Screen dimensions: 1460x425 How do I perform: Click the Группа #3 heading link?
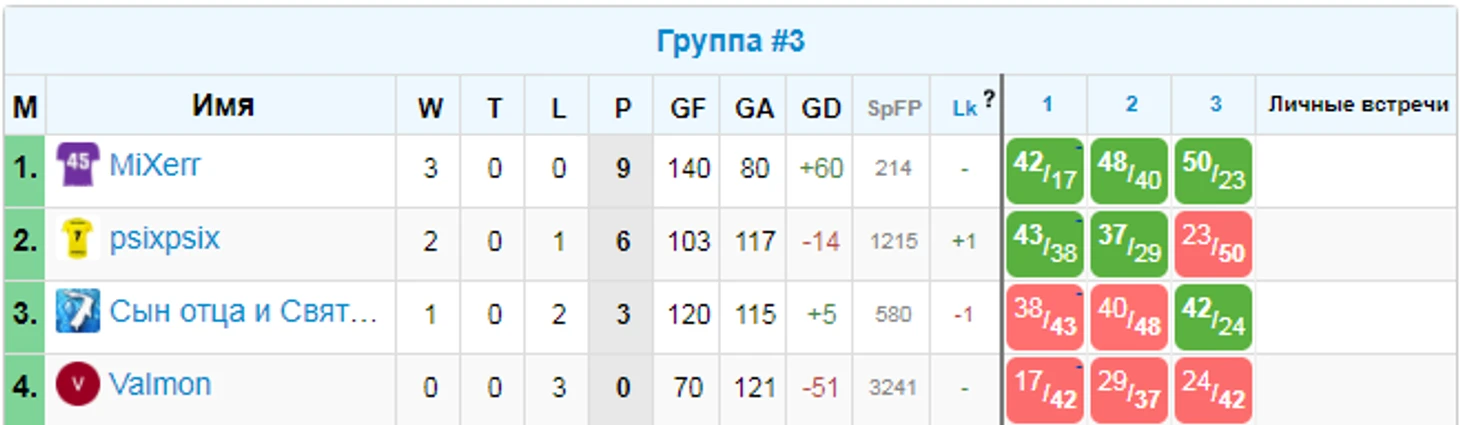click(730, 42)
